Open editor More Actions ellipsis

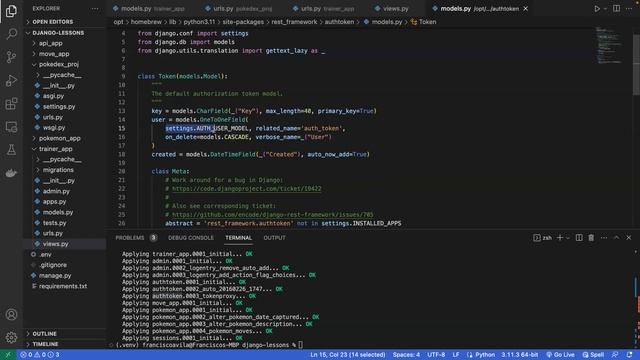click(629, 9)
